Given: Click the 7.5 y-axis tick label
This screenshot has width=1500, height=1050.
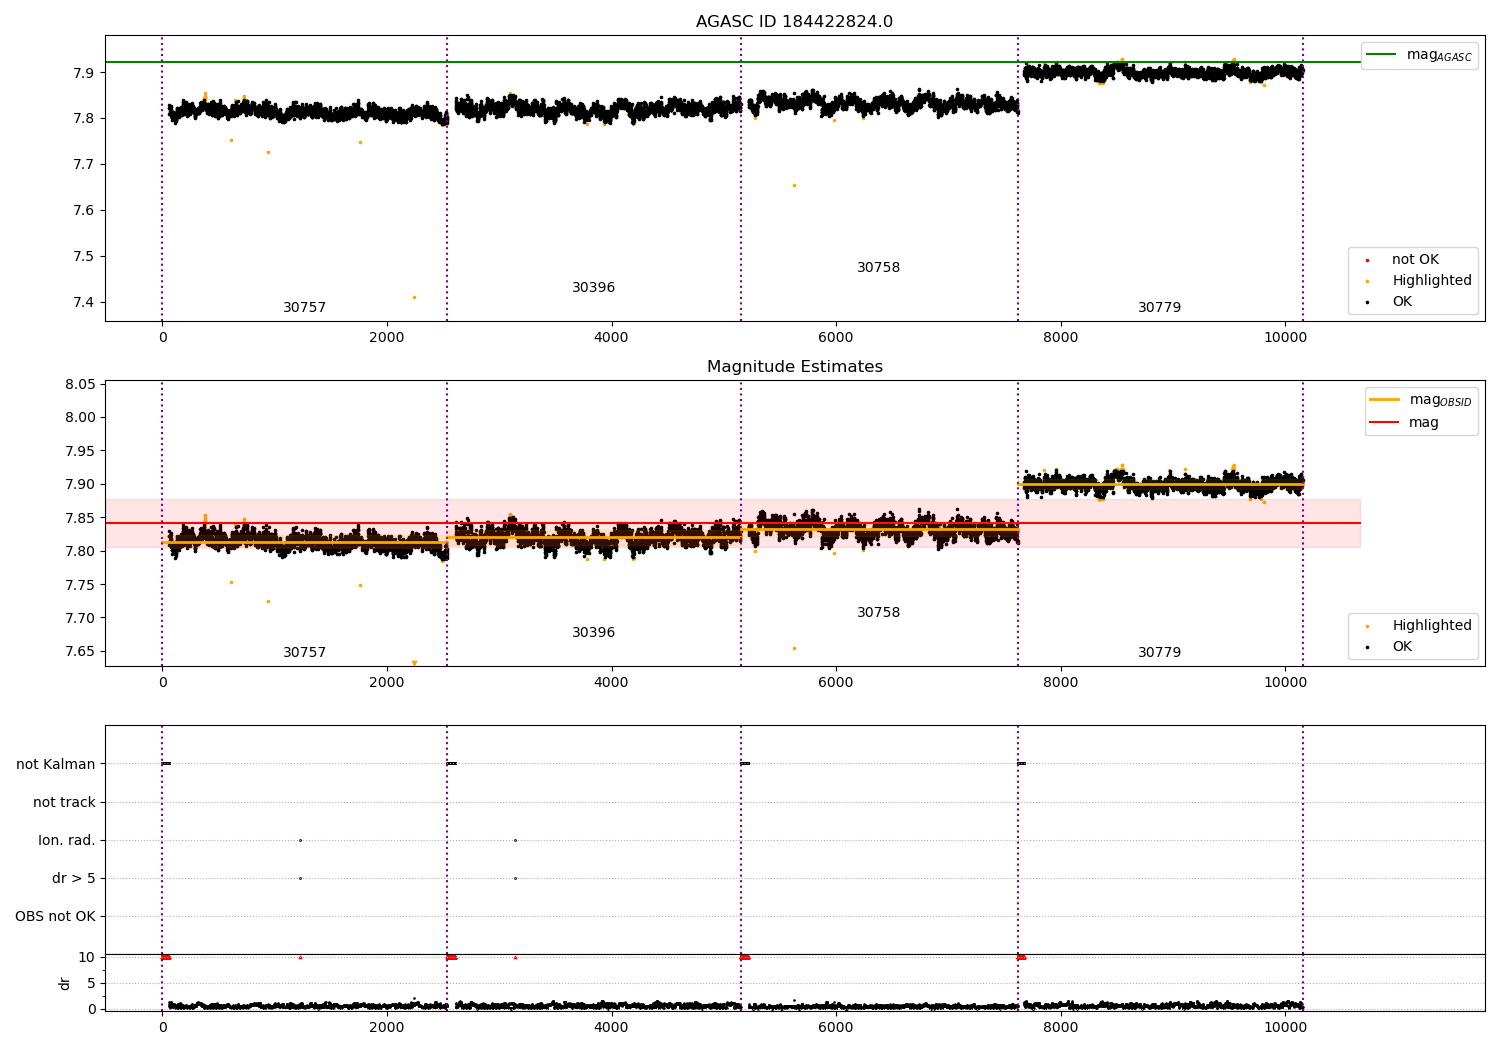Looking at the screenshot, I should (x=84, y=257).
